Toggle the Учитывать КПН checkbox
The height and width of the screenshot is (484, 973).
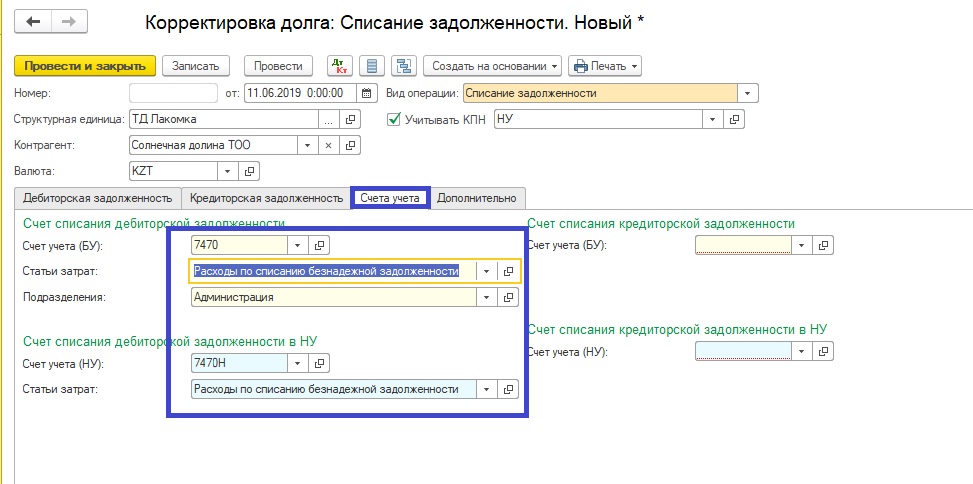(393, 119)
